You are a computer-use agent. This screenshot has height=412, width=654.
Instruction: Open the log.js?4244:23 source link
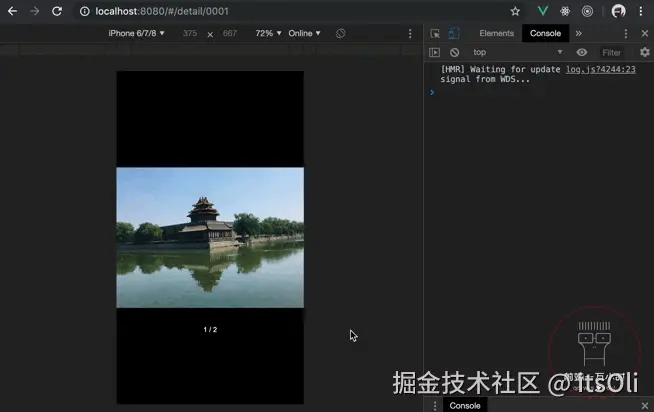601,69
